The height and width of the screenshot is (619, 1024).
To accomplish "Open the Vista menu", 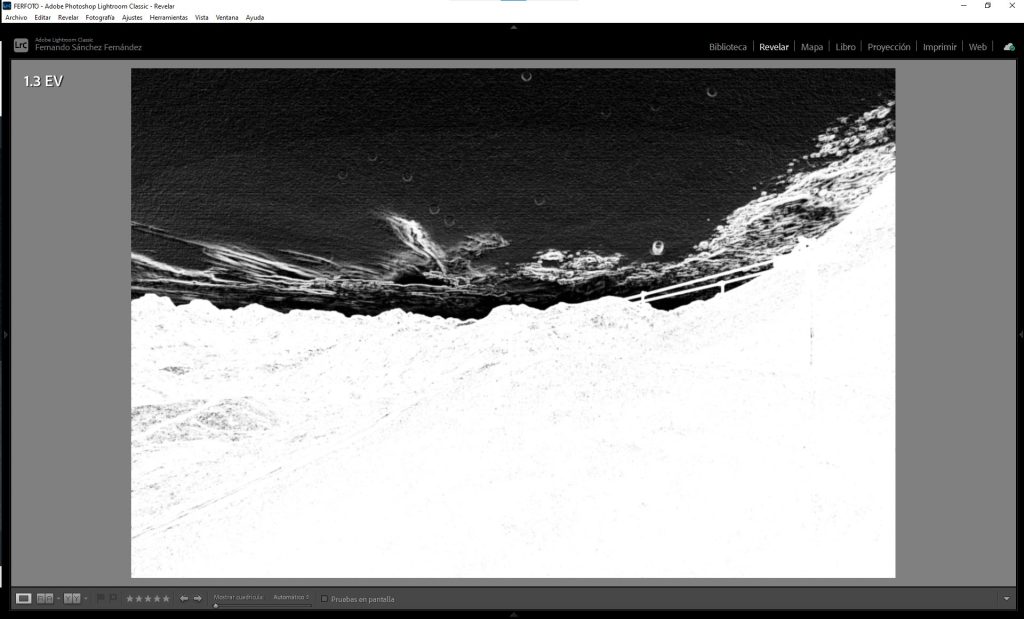I will pyautogui.click(x=202, y=18).
